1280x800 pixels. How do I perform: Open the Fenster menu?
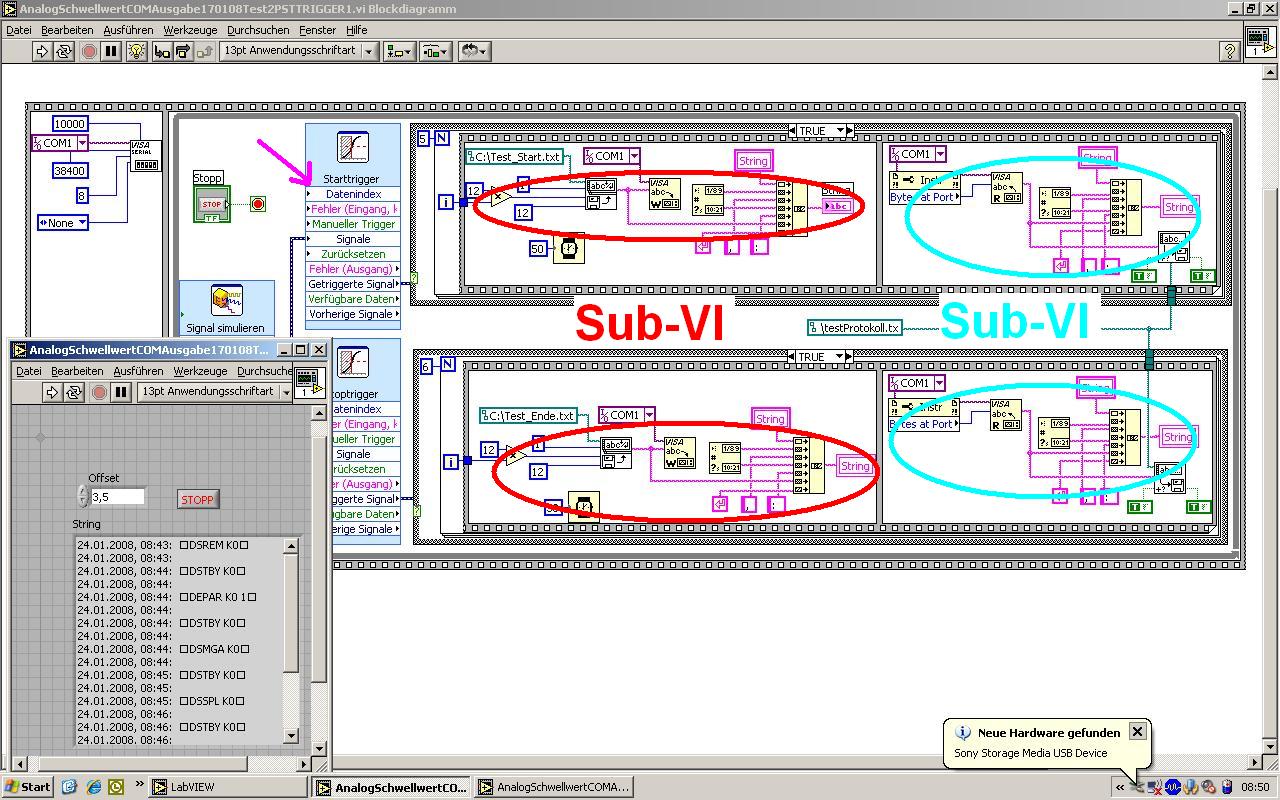pos(318,30)
